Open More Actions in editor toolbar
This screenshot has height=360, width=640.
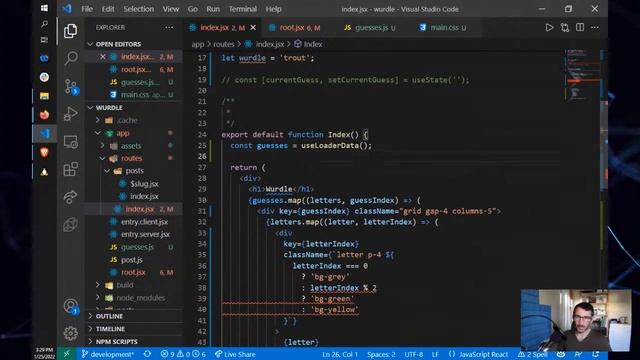pos(595,27)
